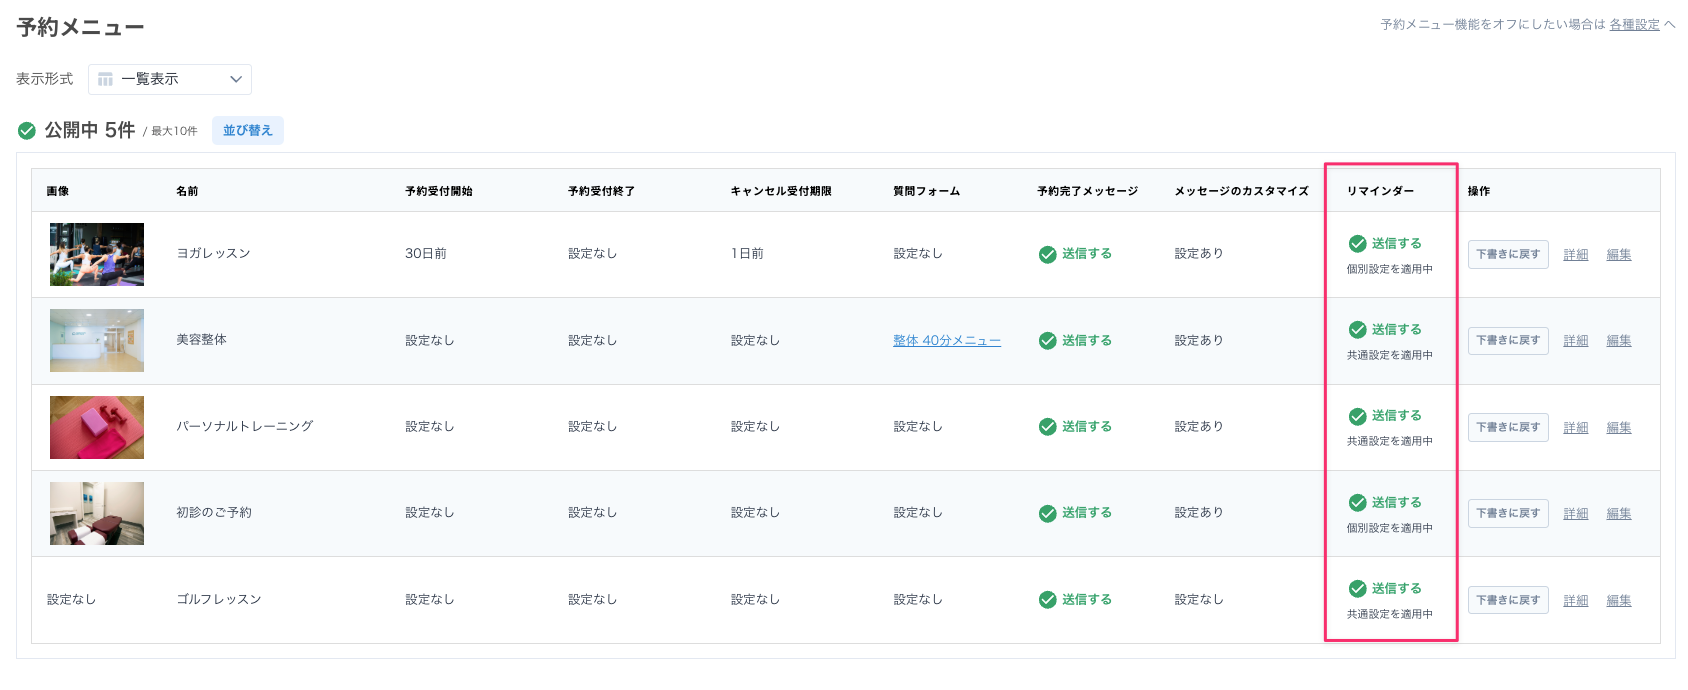Click 編集 for パーソナルトレーニング

1618,428
